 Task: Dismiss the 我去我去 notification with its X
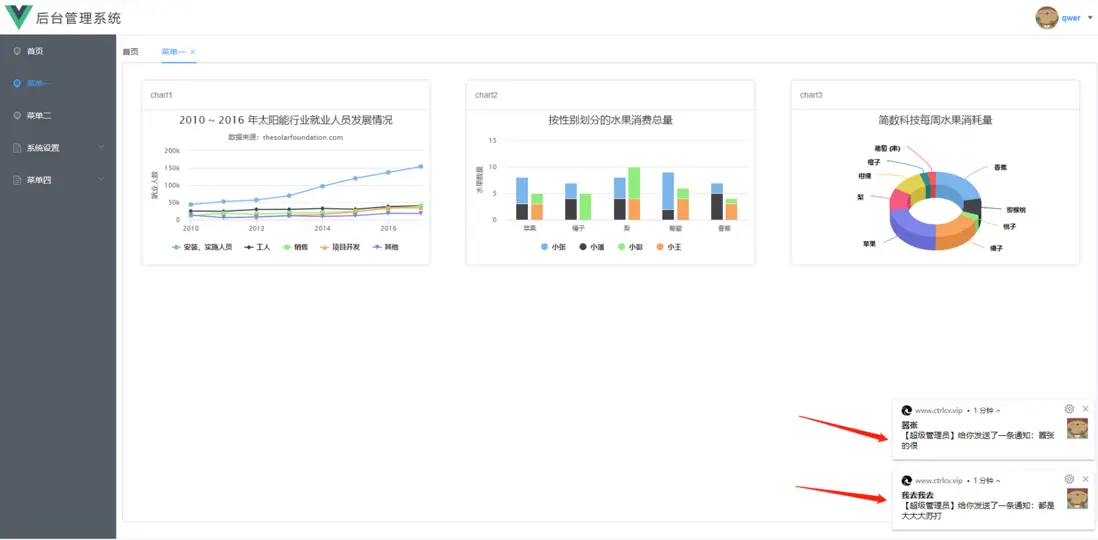point(1085,479)
